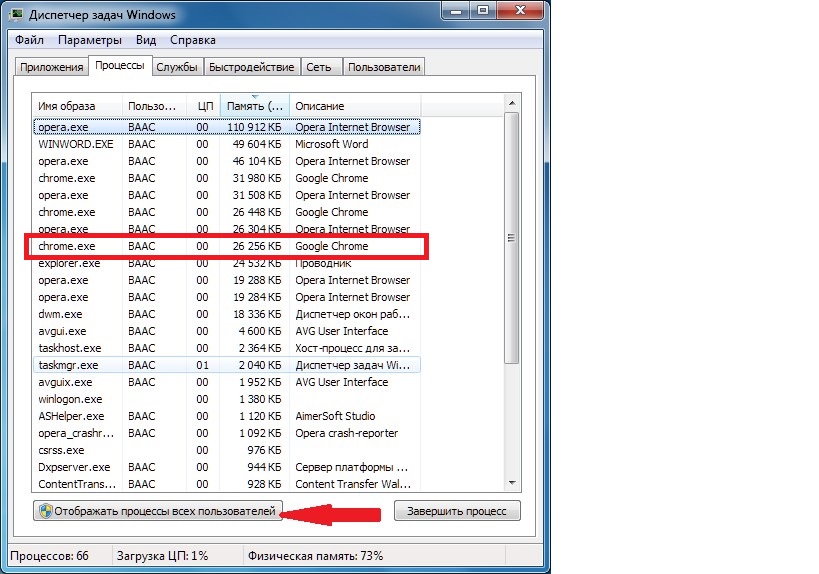Screen dimensions: 819x574
Task: Switch to the Службы tab
Action: click(x=176, y=67)
